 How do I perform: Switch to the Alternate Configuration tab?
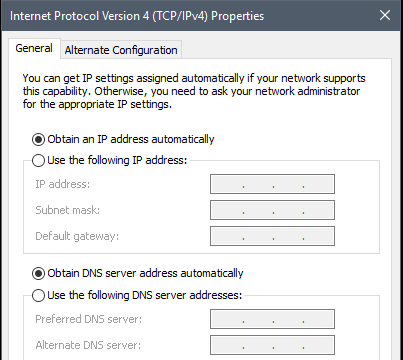[121, 50]
